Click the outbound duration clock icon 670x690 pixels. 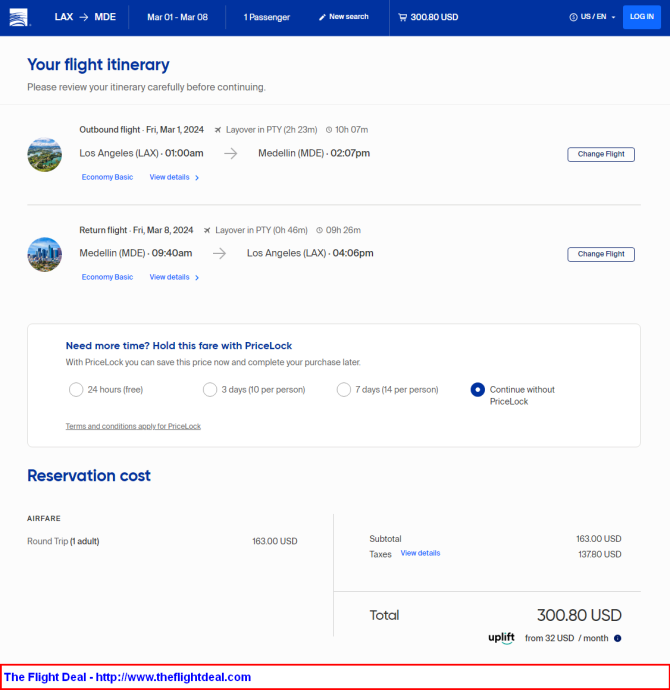[329, 130]
